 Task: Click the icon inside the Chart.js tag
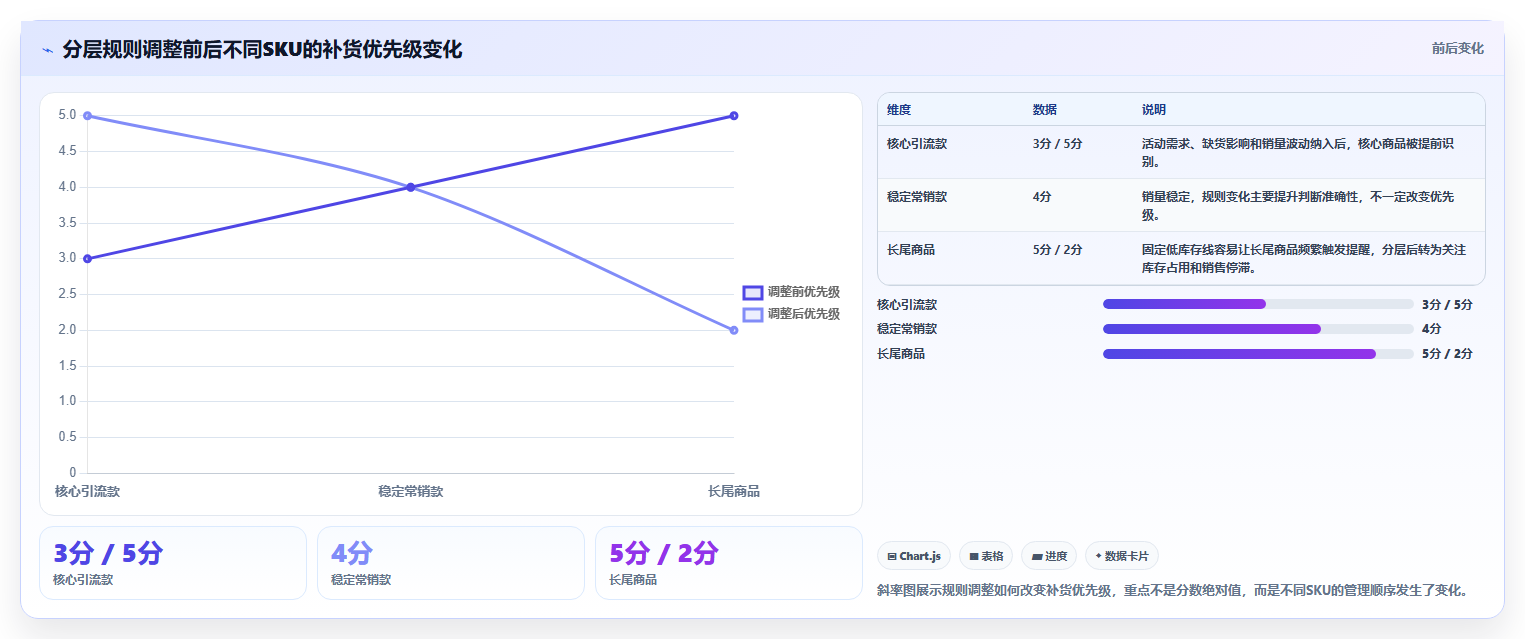[892, 556]
